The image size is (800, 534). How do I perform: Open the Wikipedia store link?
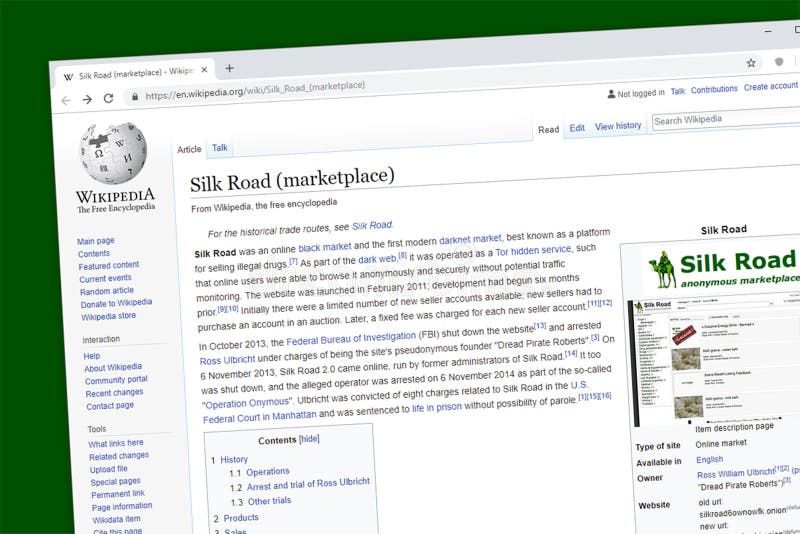(109, 316)
